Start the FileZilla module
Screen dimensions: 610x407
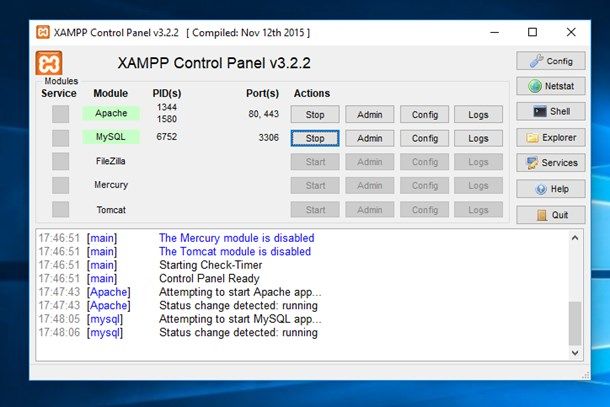315,162
